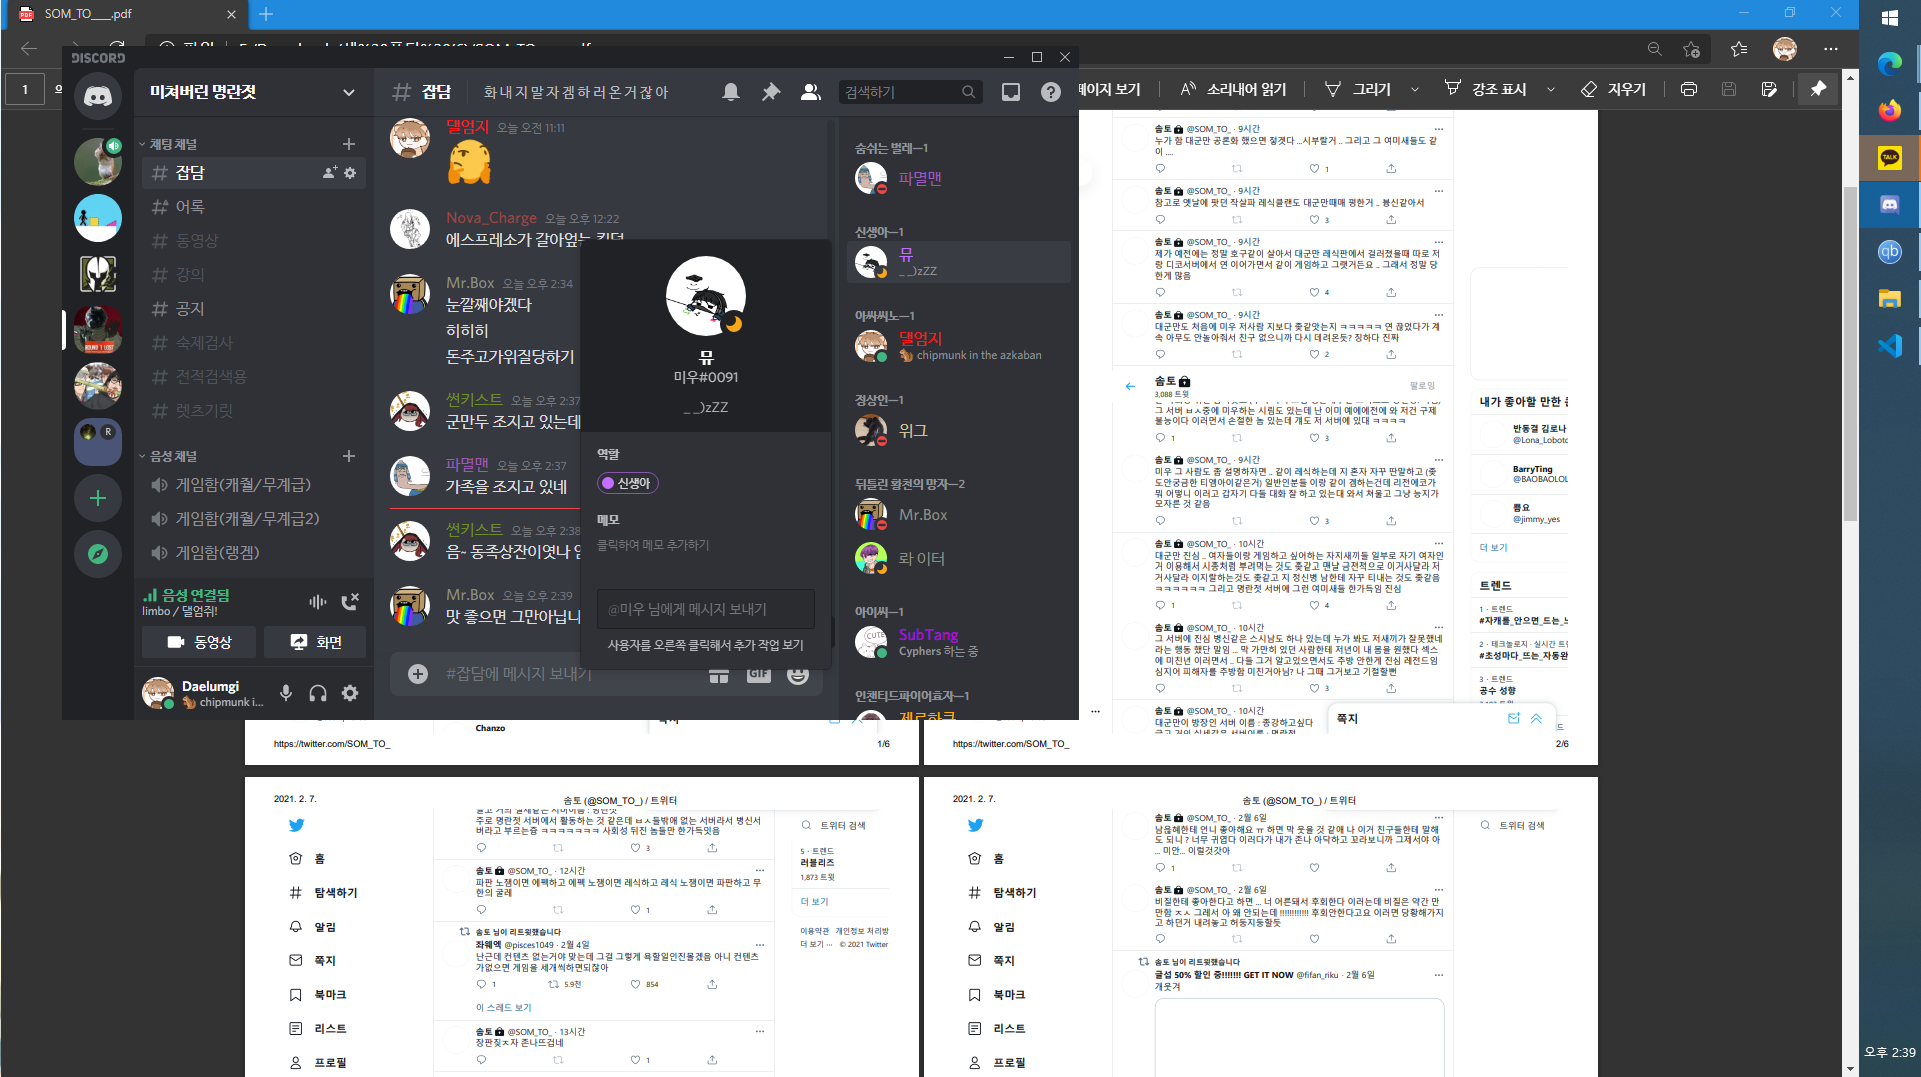Click the Explore public servers compass icon
This screenshot has height=1077, width=1921.
point(98,554)
